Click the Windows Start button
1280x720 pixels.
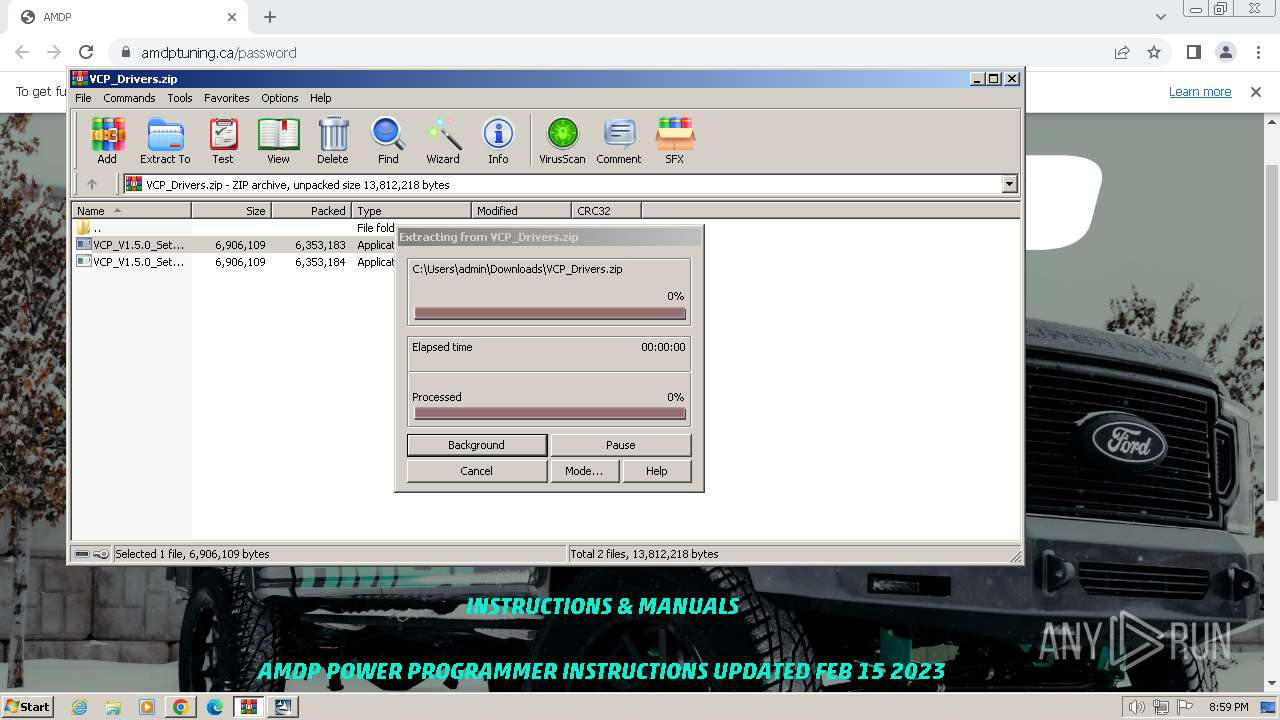[27, 707]
